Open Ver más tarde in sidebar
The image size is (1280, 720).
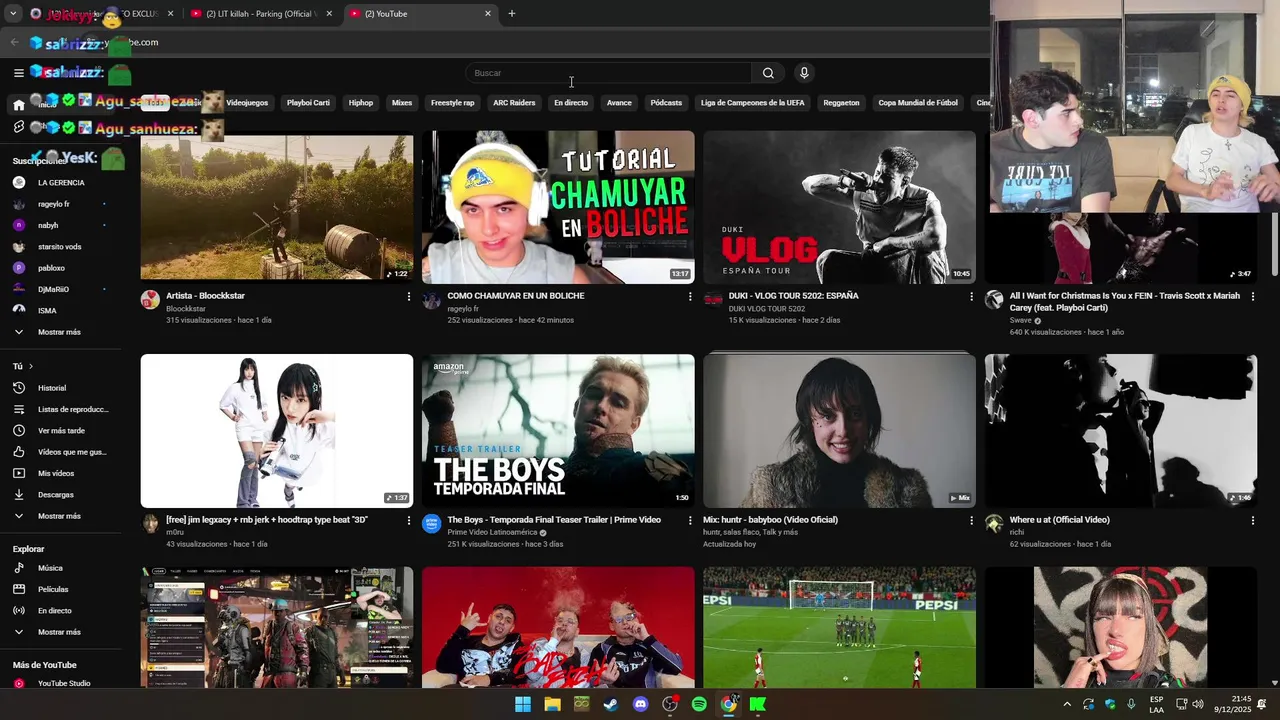coord(60,431)
